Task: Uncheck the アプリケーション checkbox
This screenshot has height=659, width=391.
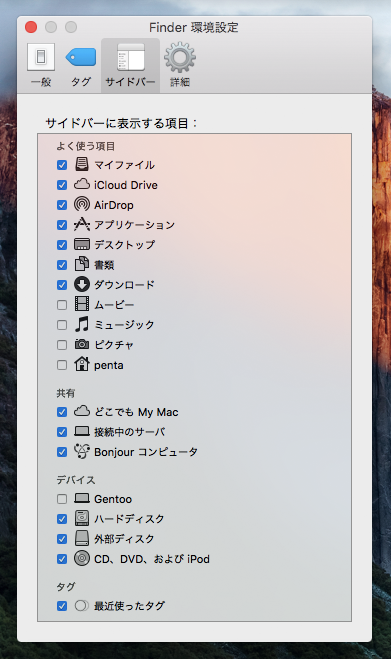Action: click(62, 225)
